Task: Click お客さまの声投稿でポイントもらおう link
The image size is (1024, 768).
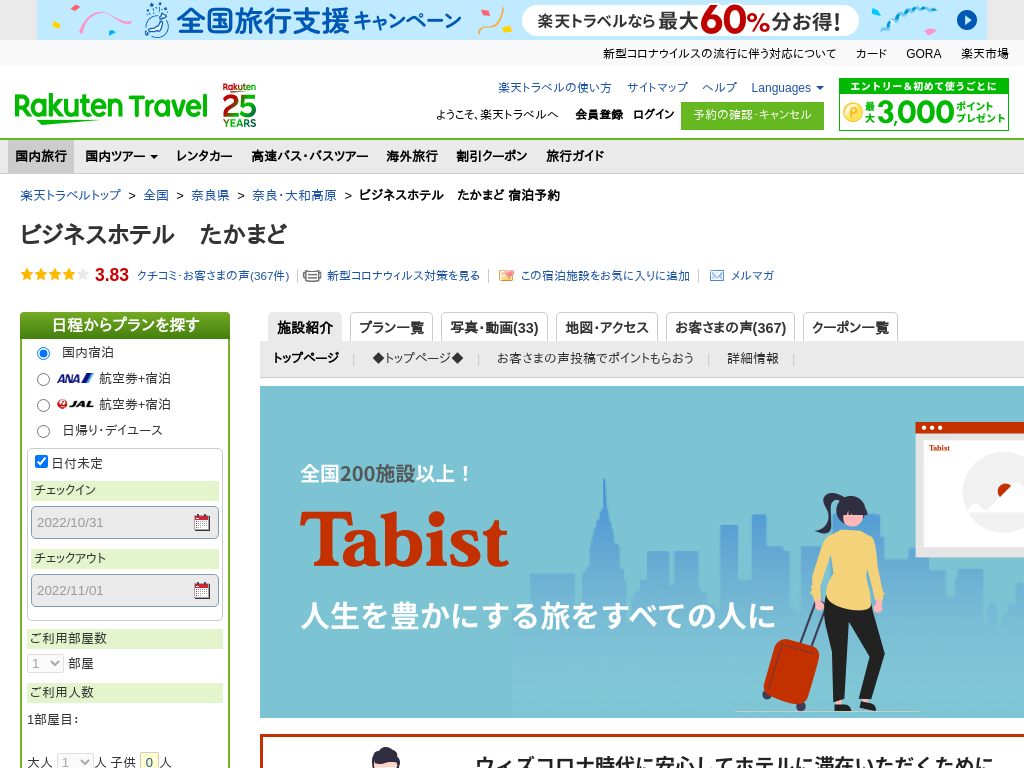Action: point(595,358)
